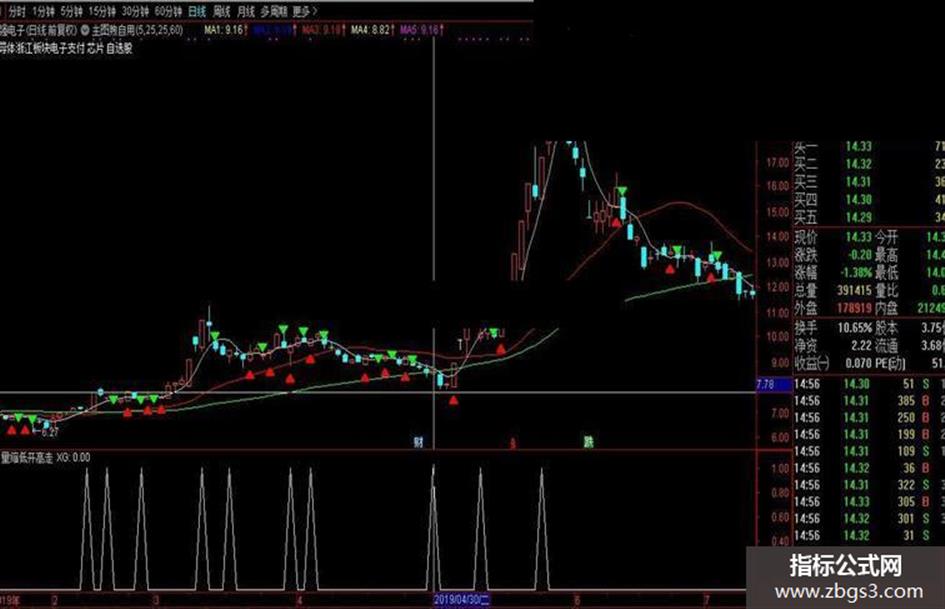Screen dimensions: 945x609
Task: Click the 换手 10.65% turnover value
Action: click(x=855, y=328)
